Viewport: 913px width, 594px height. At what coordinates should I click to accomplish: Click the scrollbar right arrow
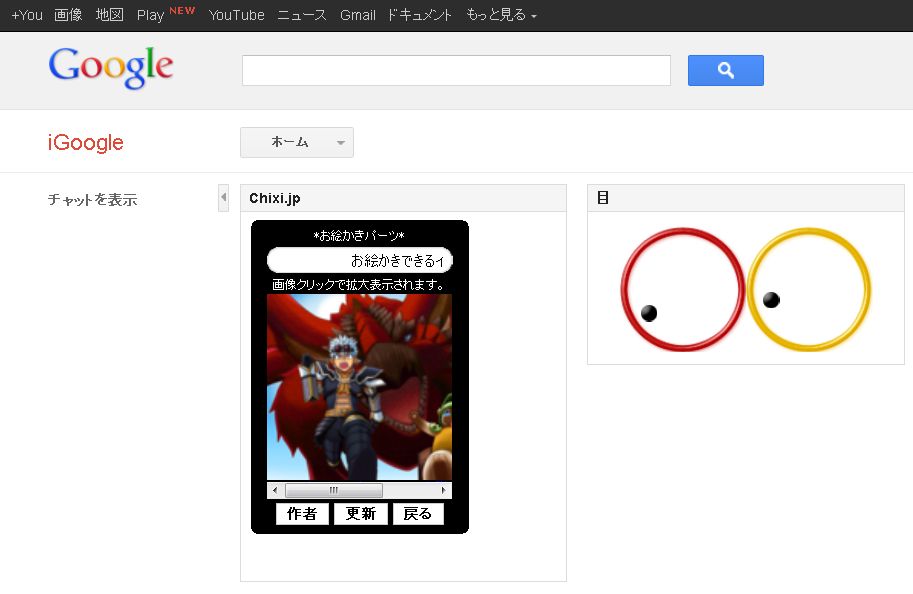click(x=444, y=491)
